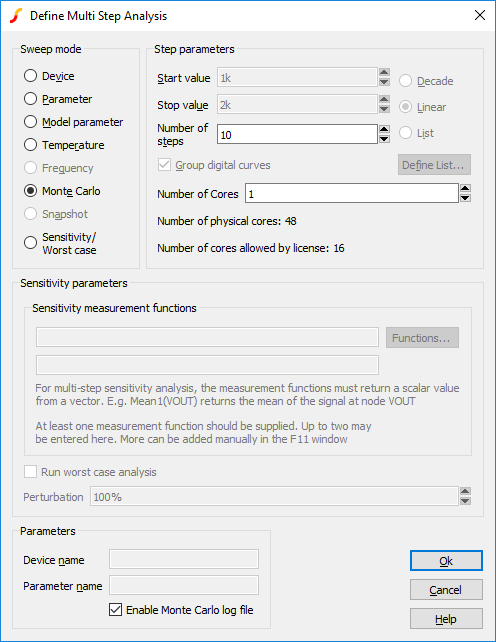This screenshot has height=642, width=496.
Task: Select Monte Carlo sweep mode
Action: 62,191
